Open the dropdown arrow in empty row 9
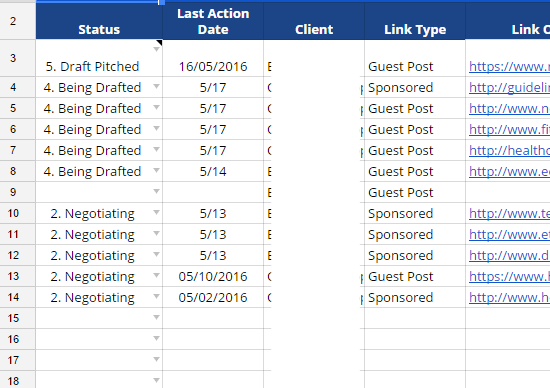 (x=157, y=192)
